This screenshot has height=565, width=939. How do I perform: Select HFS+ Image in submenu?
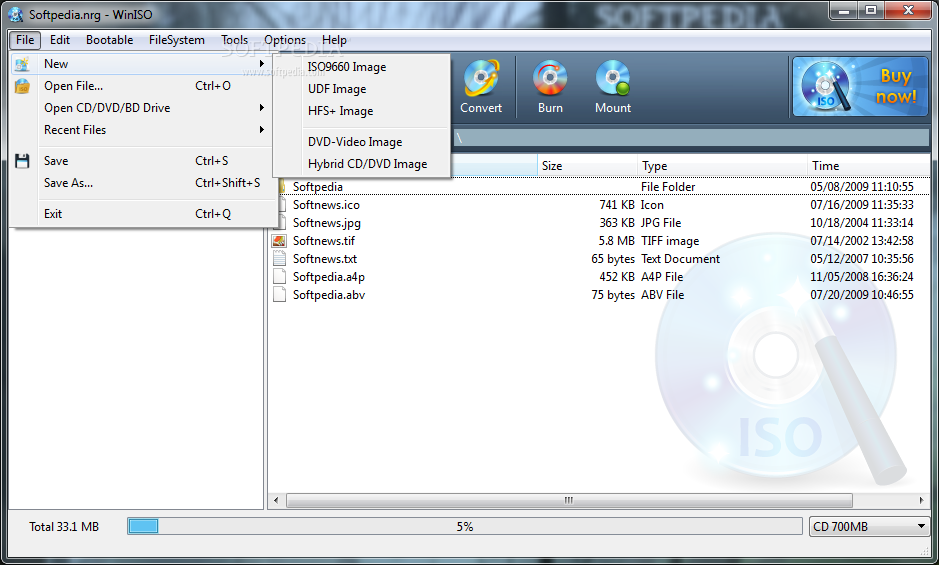click(x=361, y=111)
